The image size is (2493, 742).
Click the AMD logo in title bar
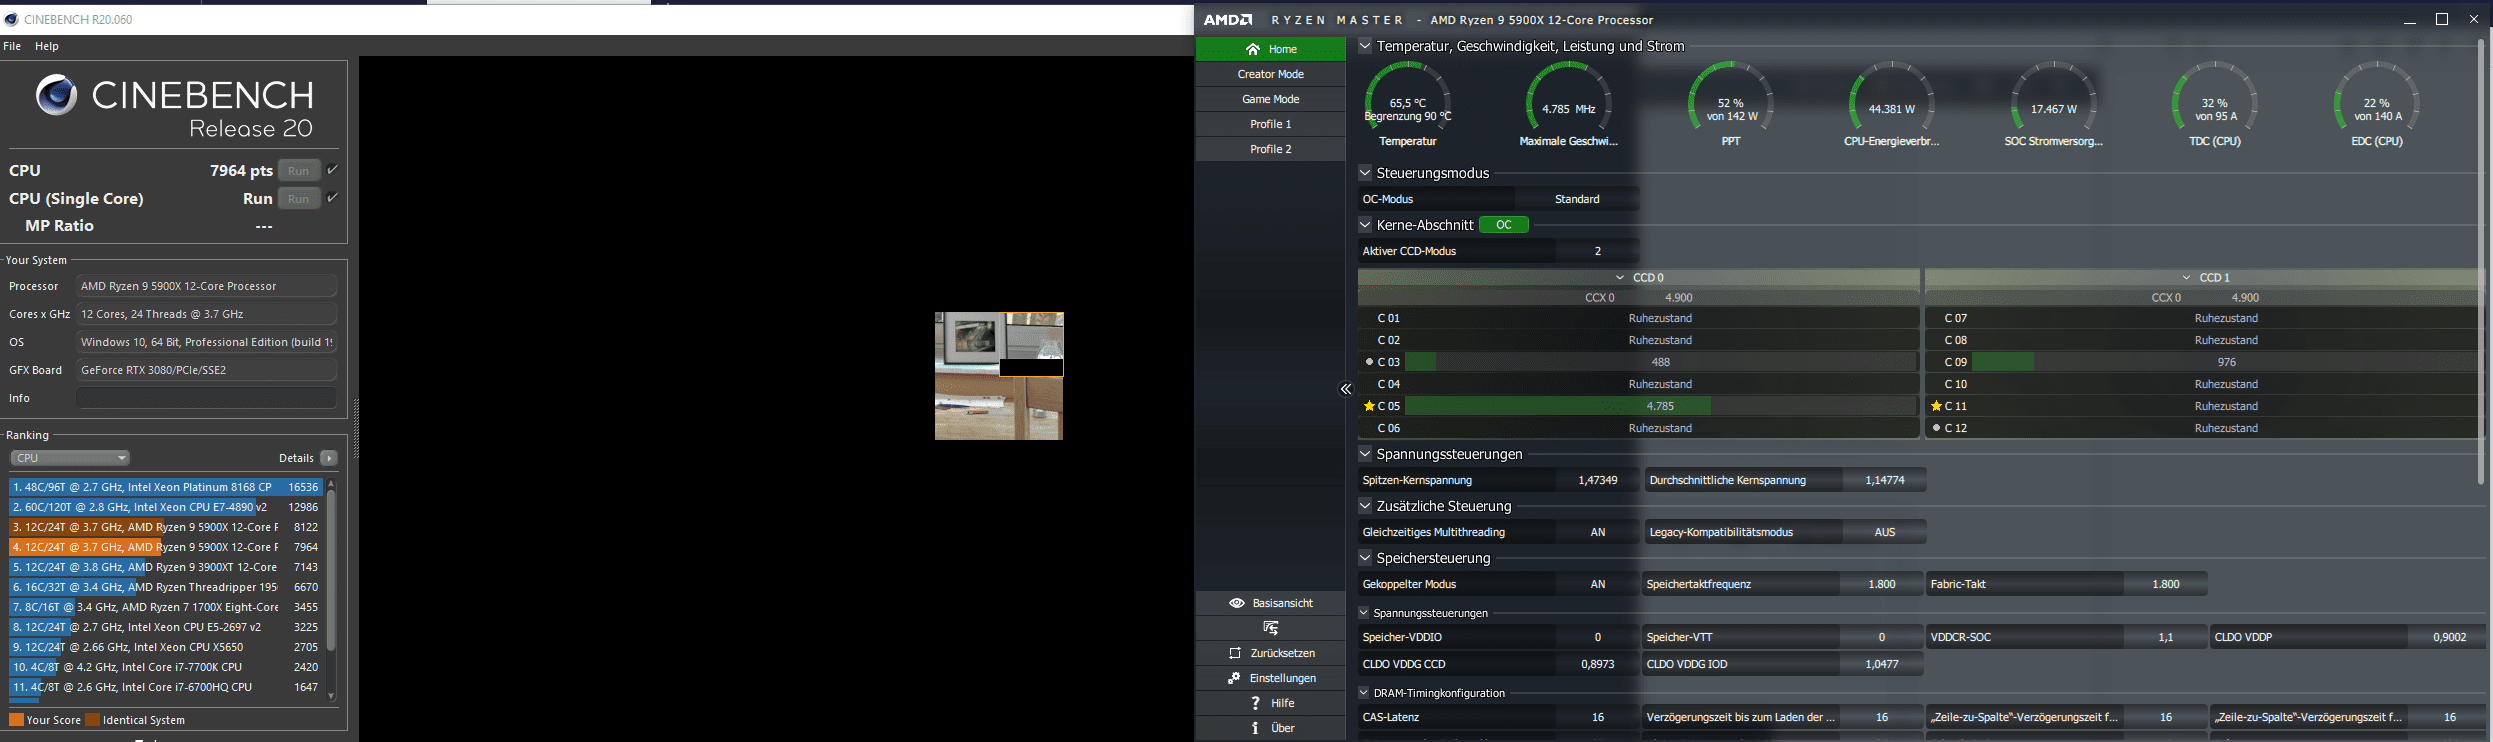pyautogui.click(x=1227, y=20)
